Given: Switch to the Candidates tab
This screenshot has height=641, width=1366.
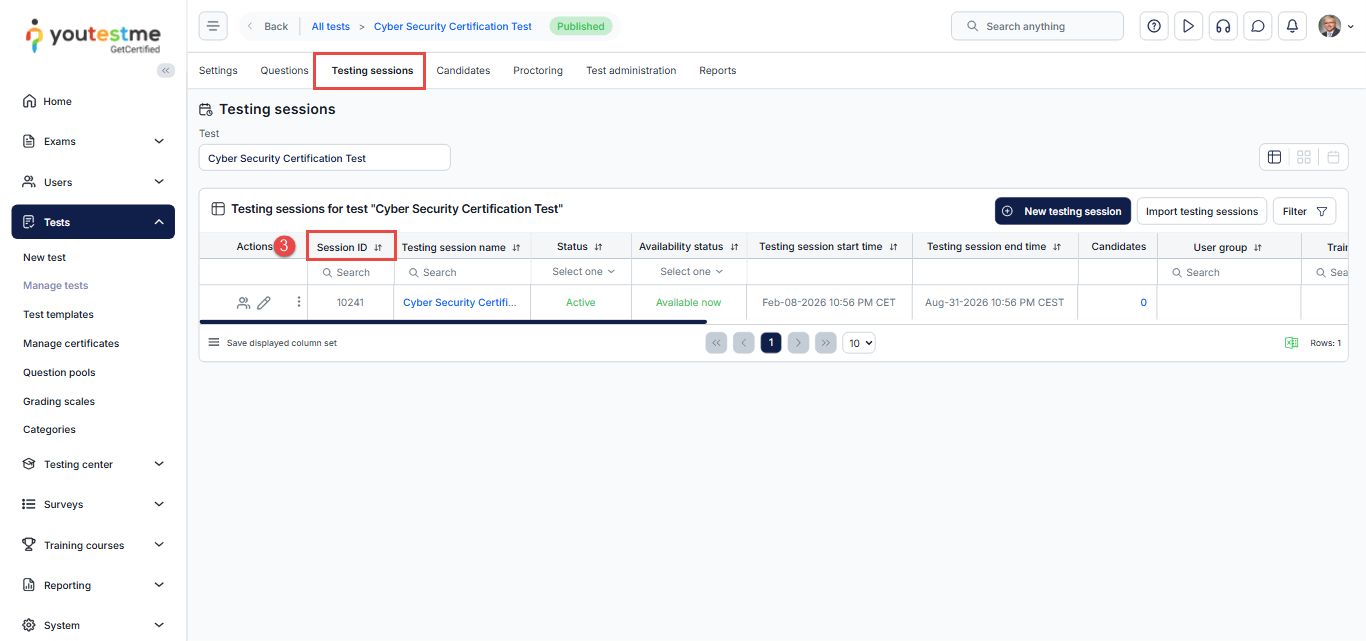Looking at the screenshot, I should (x=463, y=71).
